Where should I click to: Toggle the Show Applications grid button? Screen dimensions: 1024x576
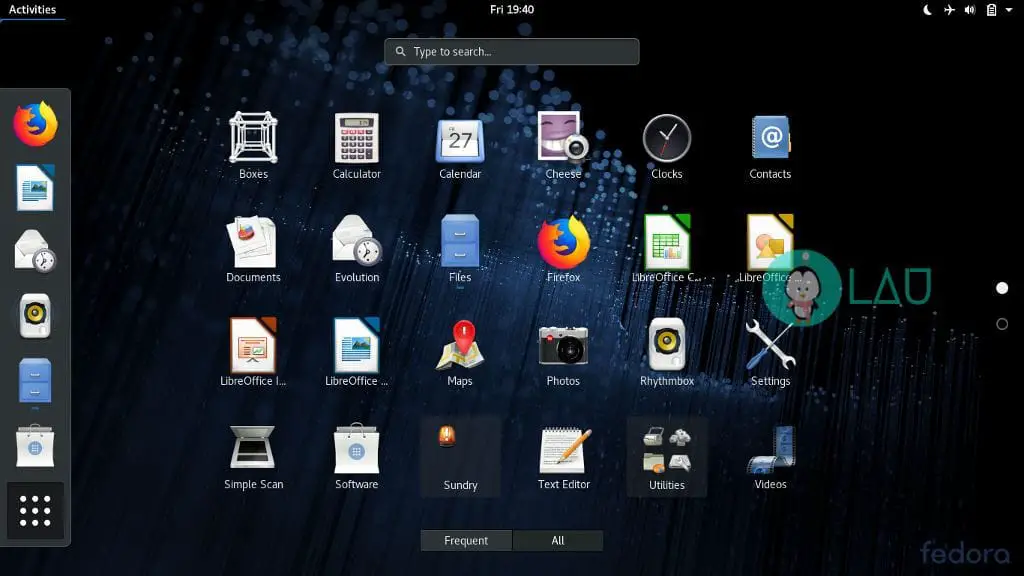[35, 510]
